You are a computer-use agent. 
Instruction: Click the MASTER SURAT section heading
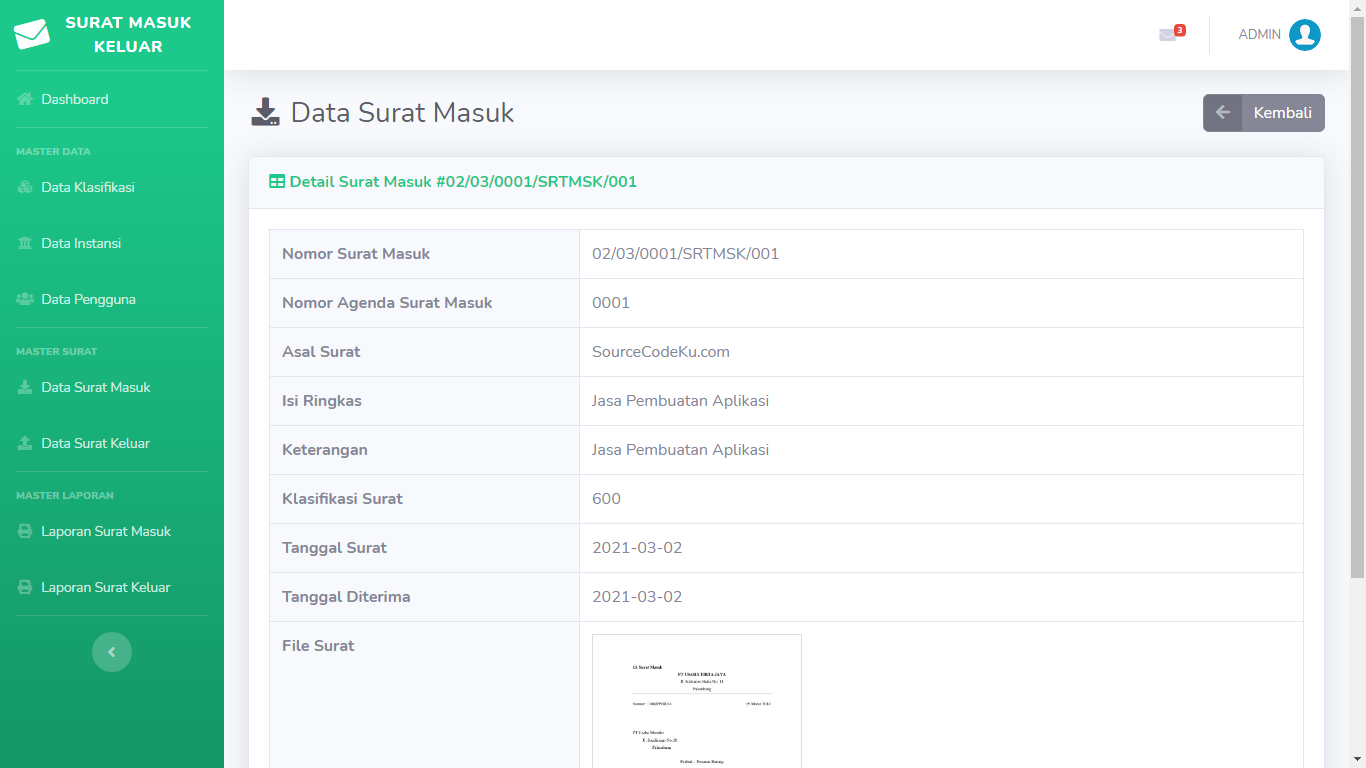point(56,352)
